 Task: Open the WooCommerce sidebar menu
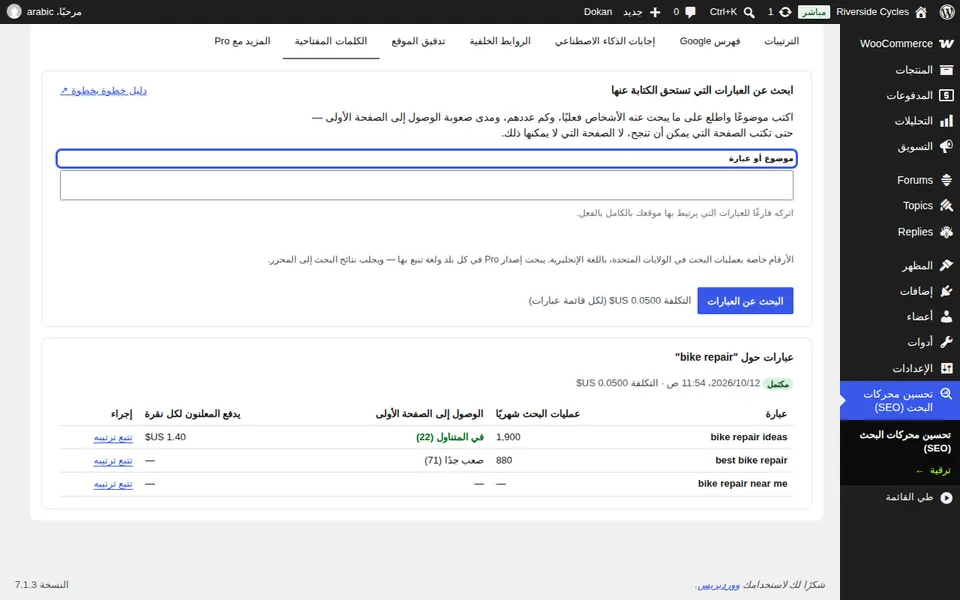tap(900, 43)
